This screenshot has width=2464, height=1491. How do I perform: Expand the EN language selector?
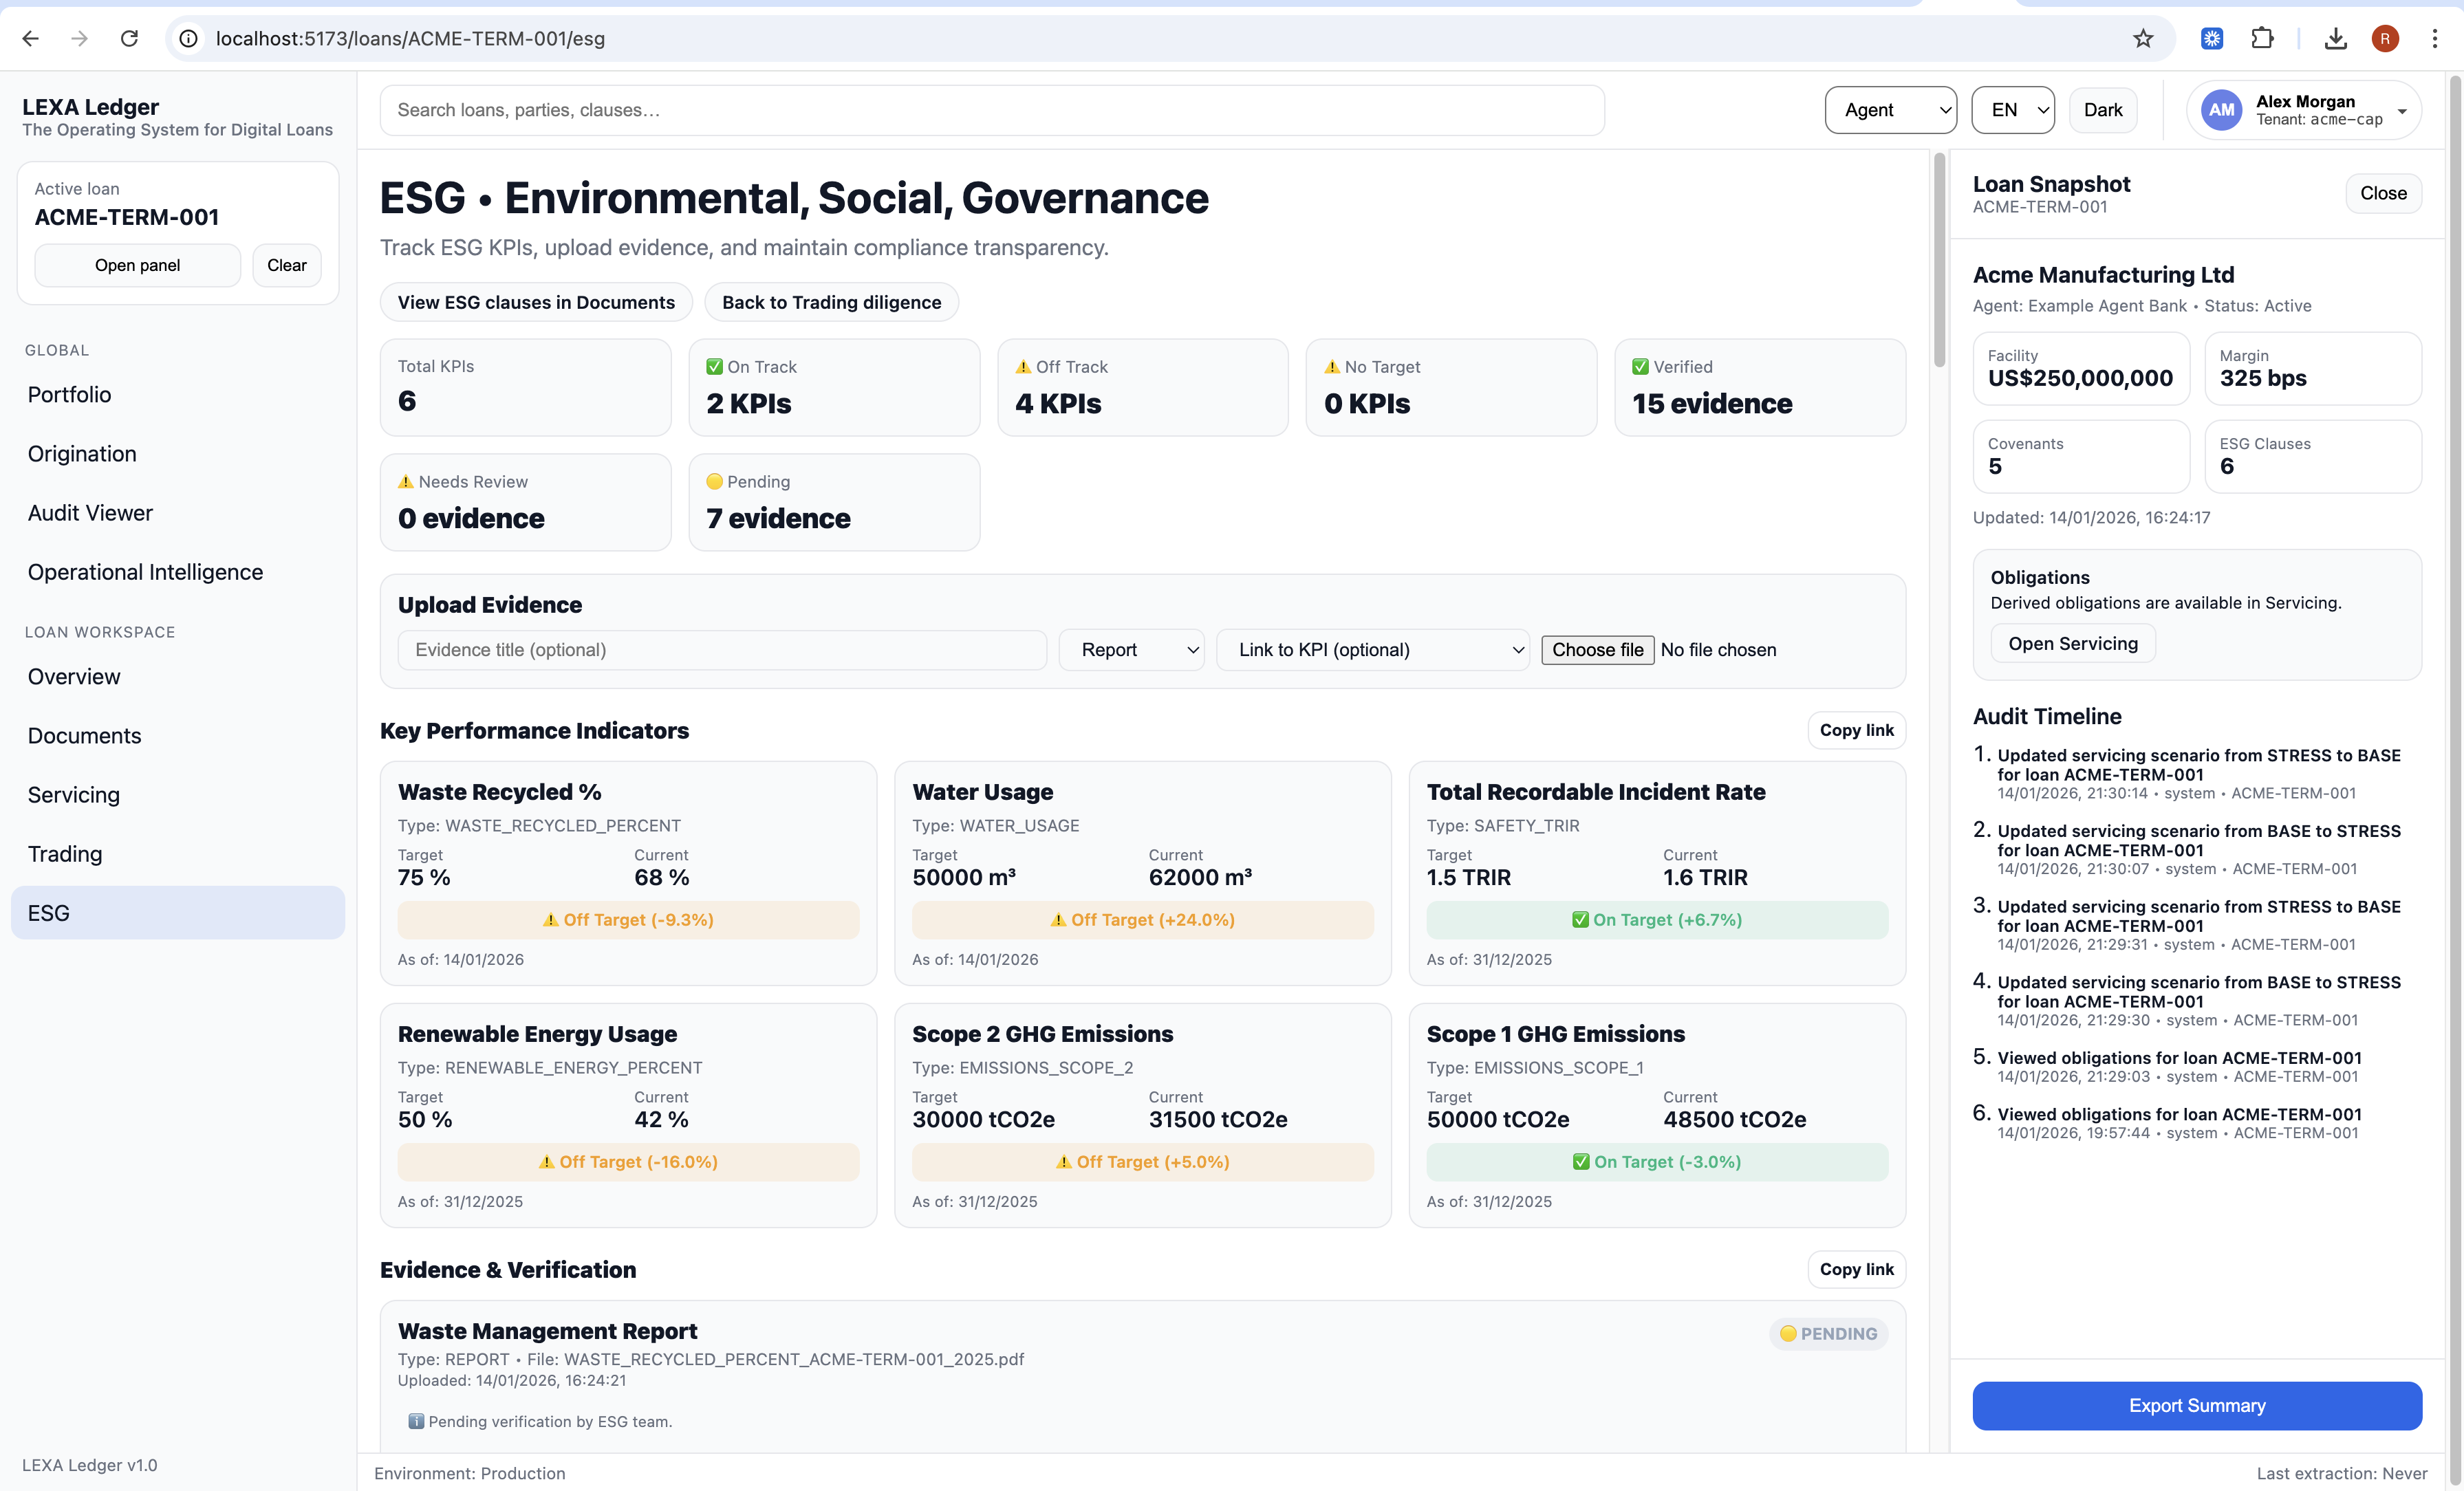pos(2012,110)
